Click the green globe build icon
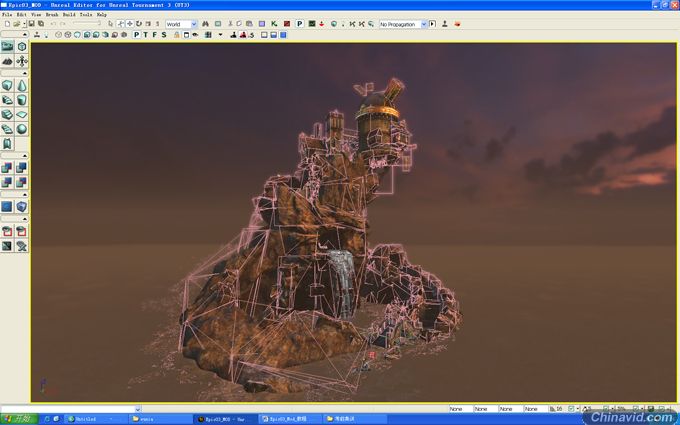 pos(333,24)
